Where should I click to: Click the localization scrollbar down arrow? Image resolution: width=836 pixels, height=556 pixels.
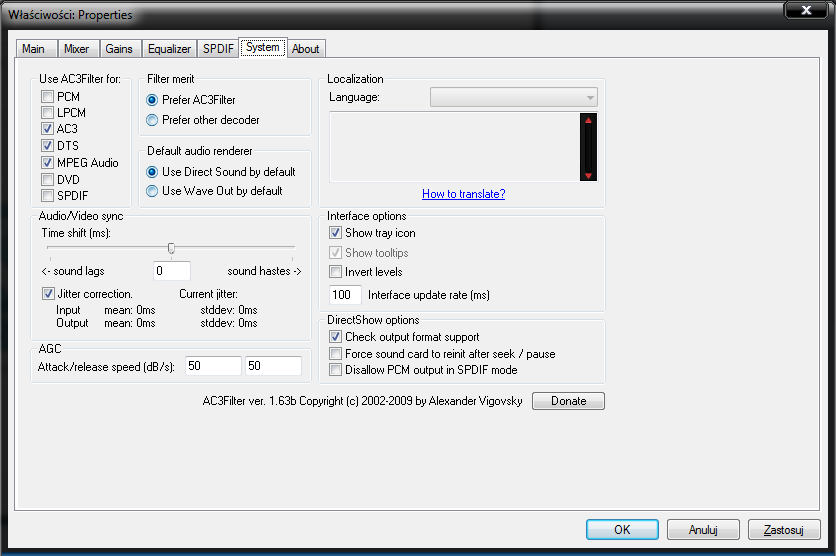(589, 175)
